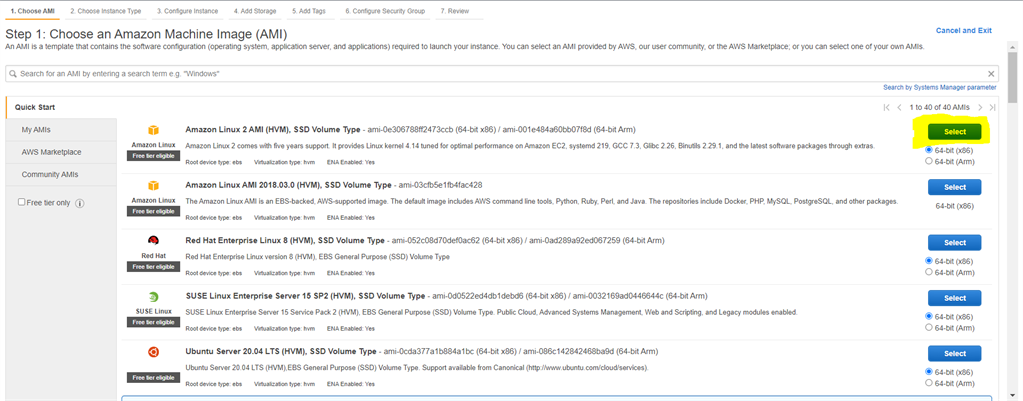
Task: Click the Amazon Linux 2 logo icon
Action: coord(153,130)
